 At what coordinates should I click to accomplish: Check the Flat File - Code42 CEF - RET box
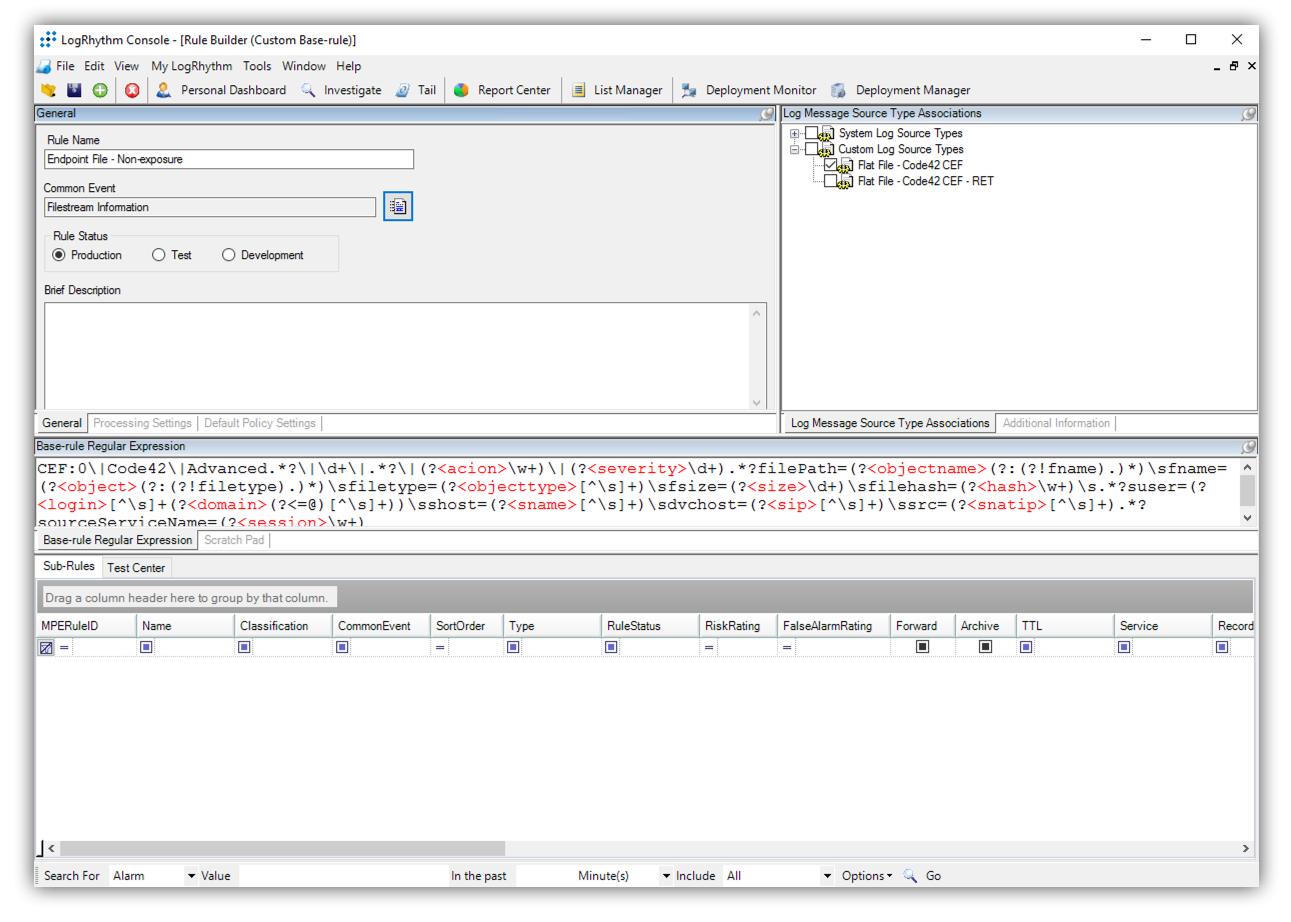(831, 181)
